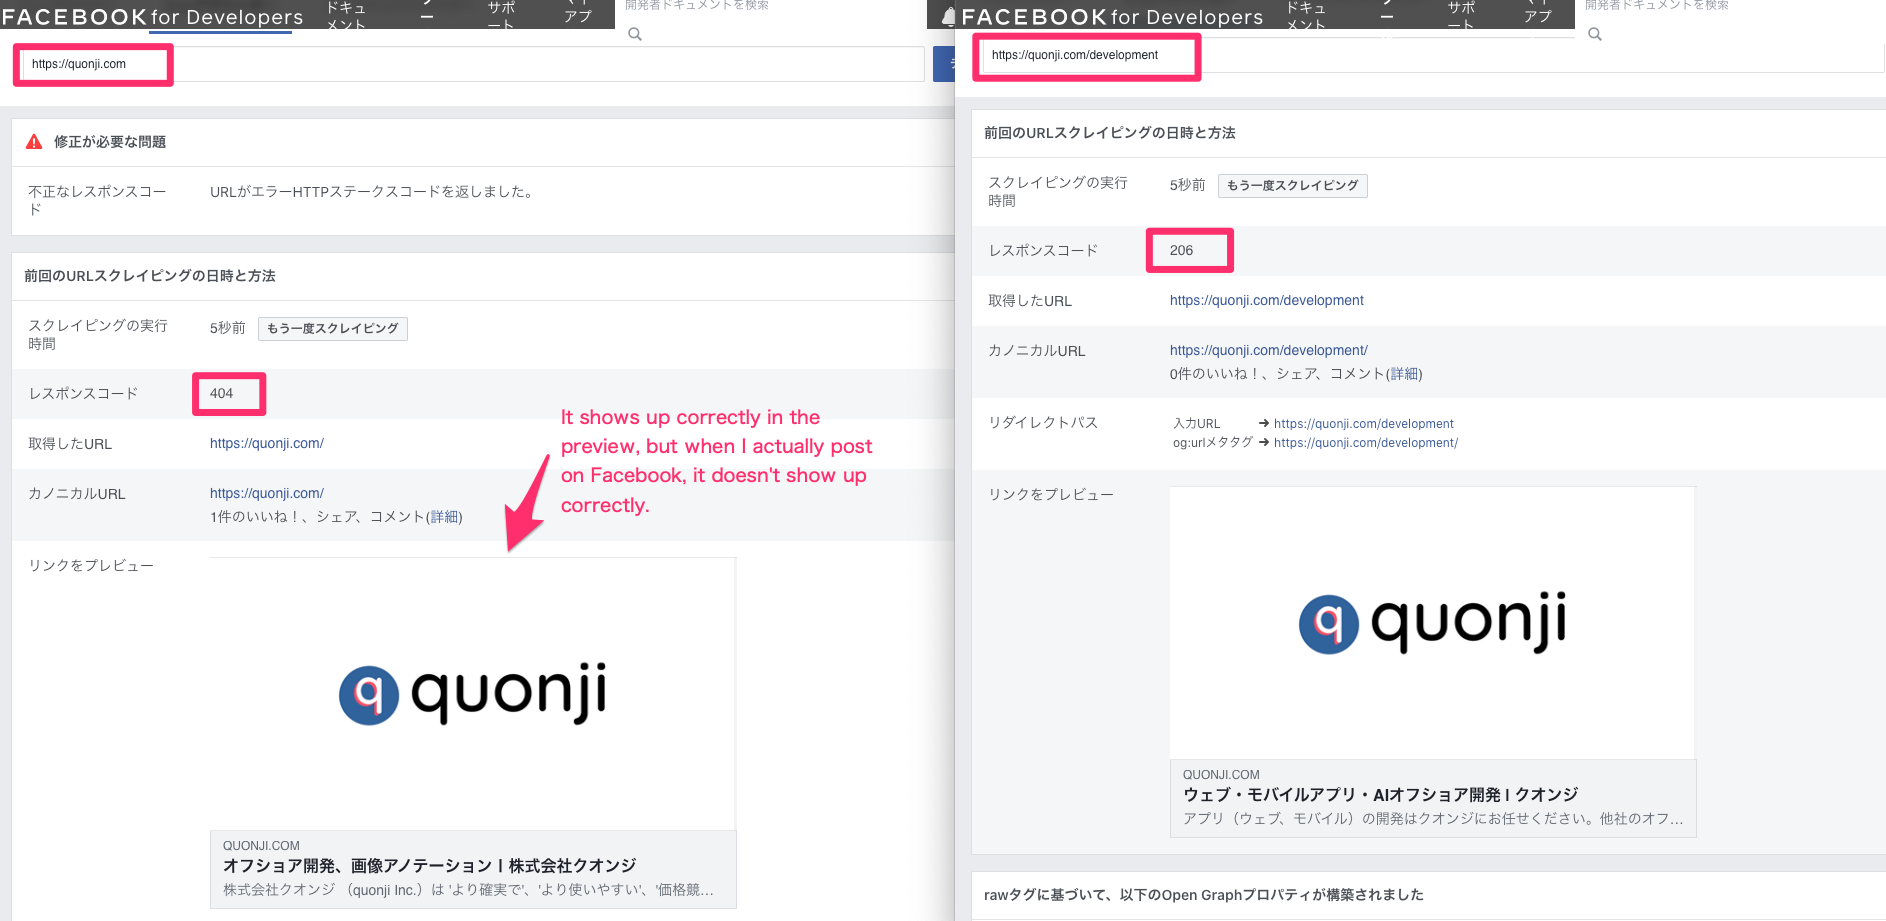This screenshot has height=921, width=1886.
Task: Open ドキュメント menu in the left window
Action: pos(346,15)
